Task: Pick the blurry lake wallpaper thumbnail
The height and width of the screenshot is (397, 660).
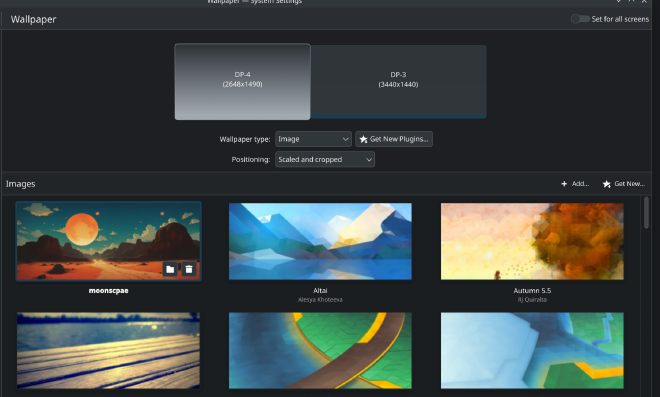Action: (x=109, y=350)
